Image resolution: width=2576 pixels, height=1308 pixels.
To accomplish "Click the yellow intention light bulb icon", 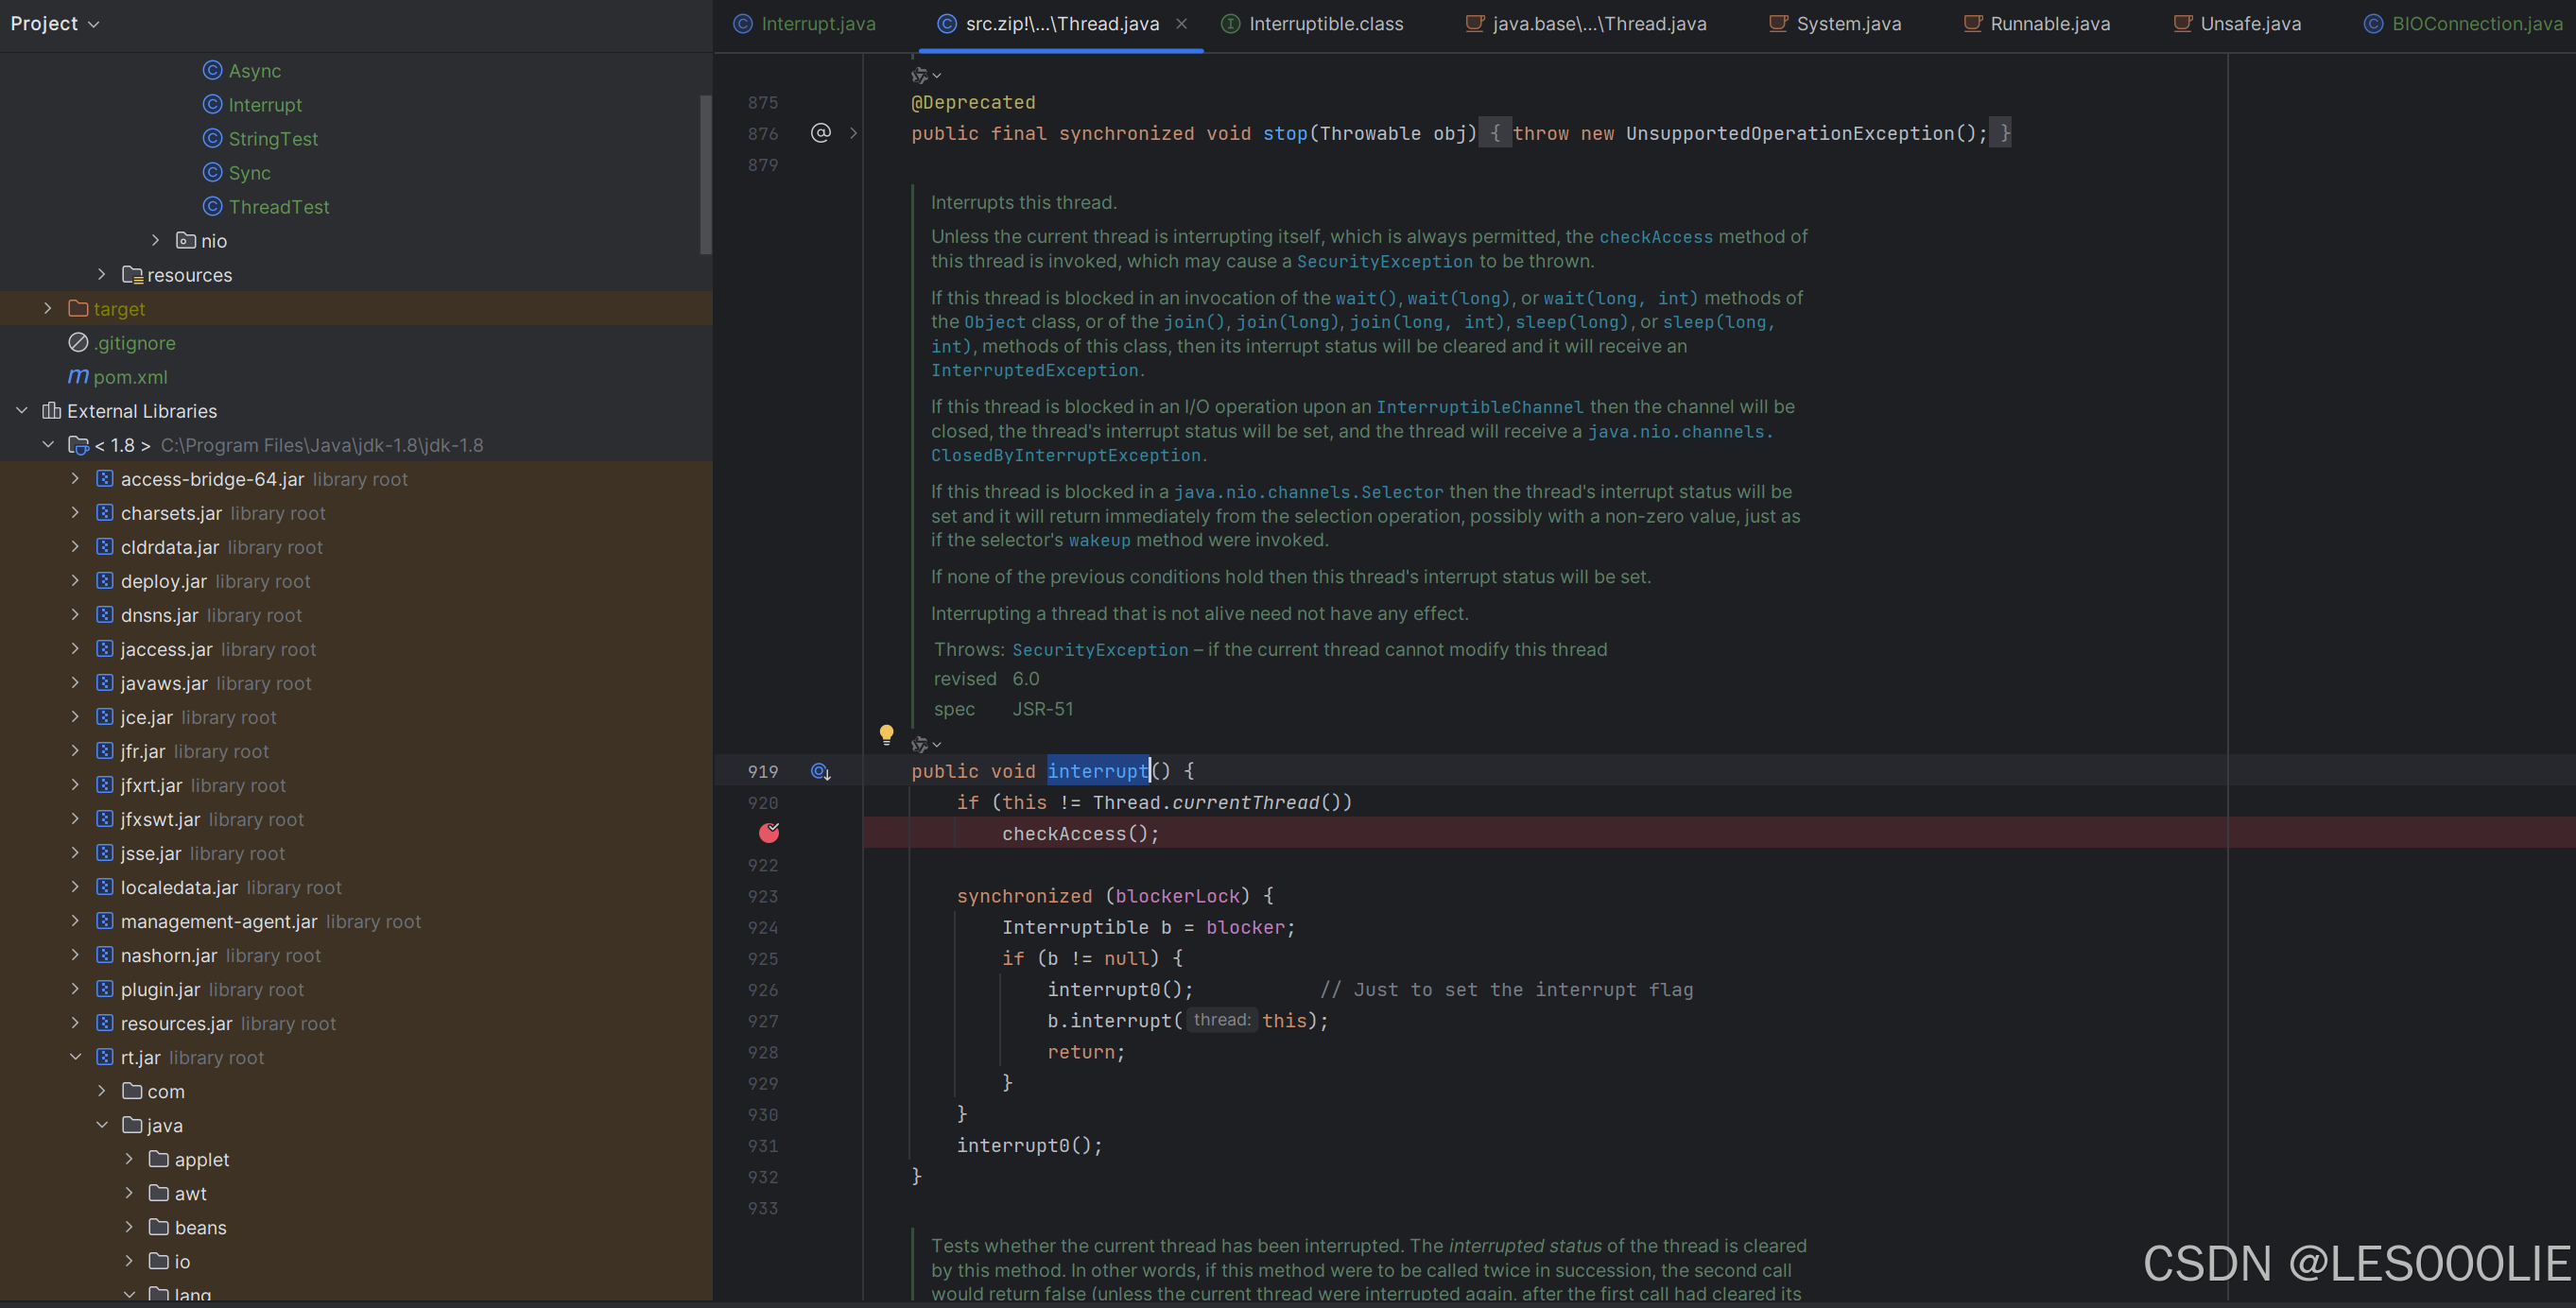I will pos(886,735).
